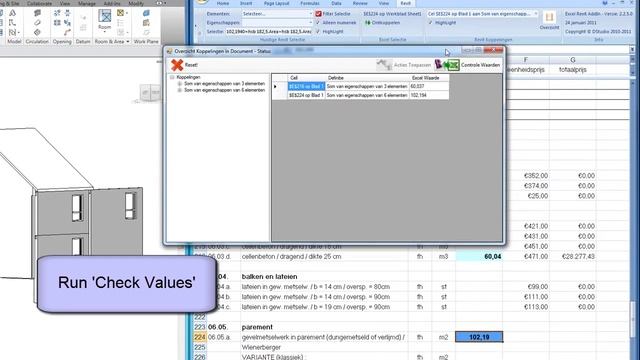
Task: Open the Manage tab in Revit
Action: [x=87, y=3]
